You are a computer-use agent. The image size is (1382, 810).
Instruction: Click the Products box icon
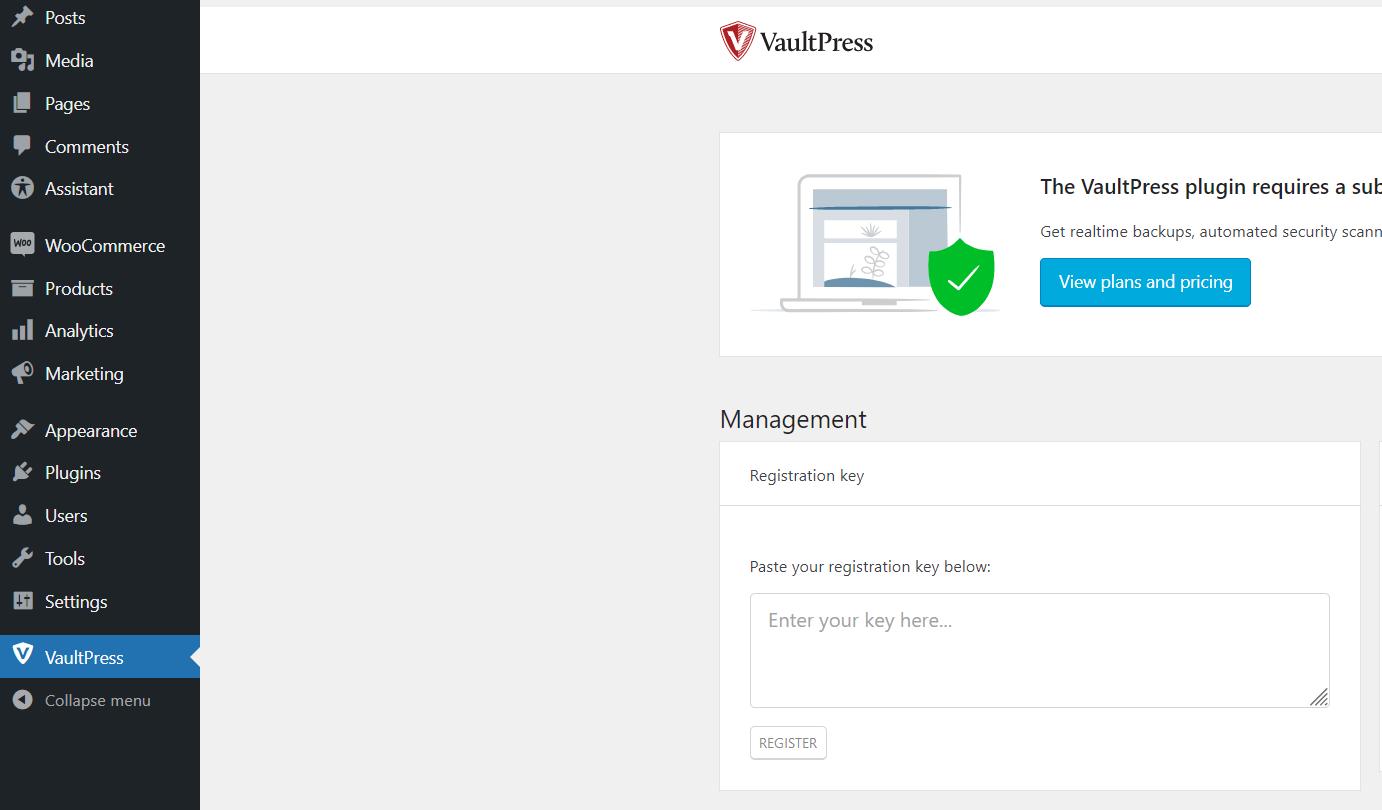(x=22, y=288)
